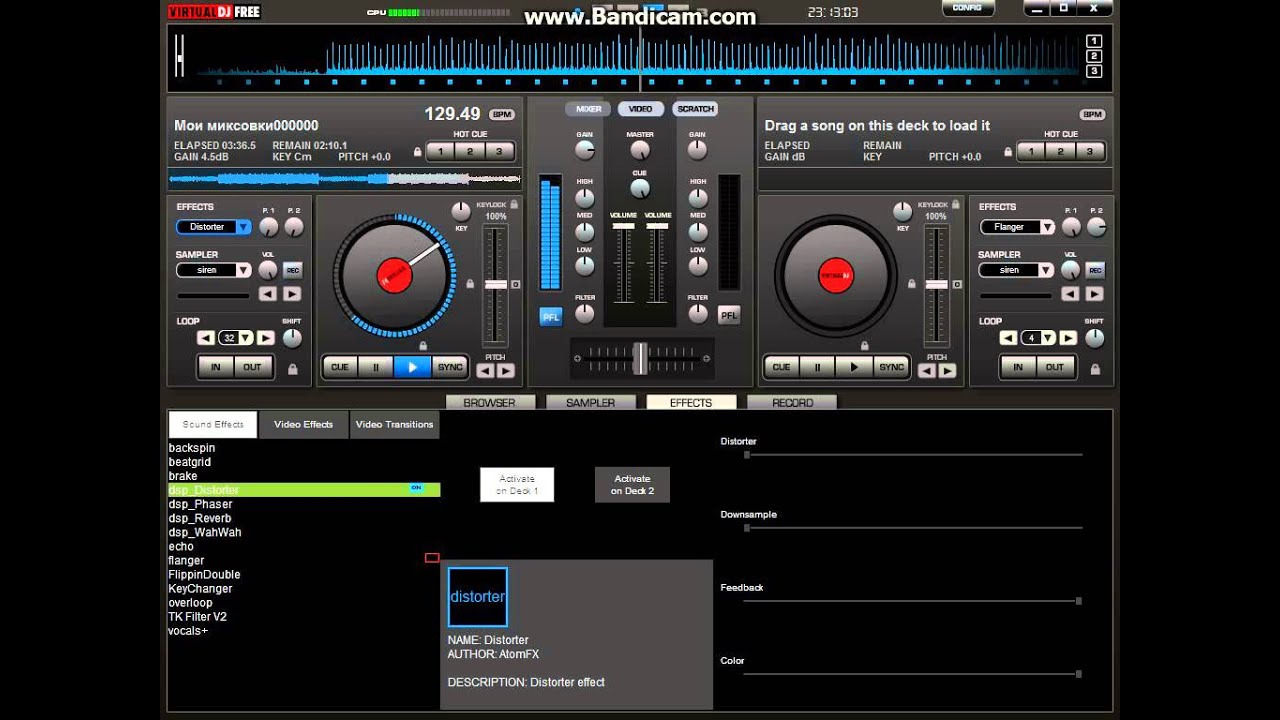Screen dimensions: 1280x720
Task: Double deck 1 loop length with right arrow
Action: [x=264, y=338]
